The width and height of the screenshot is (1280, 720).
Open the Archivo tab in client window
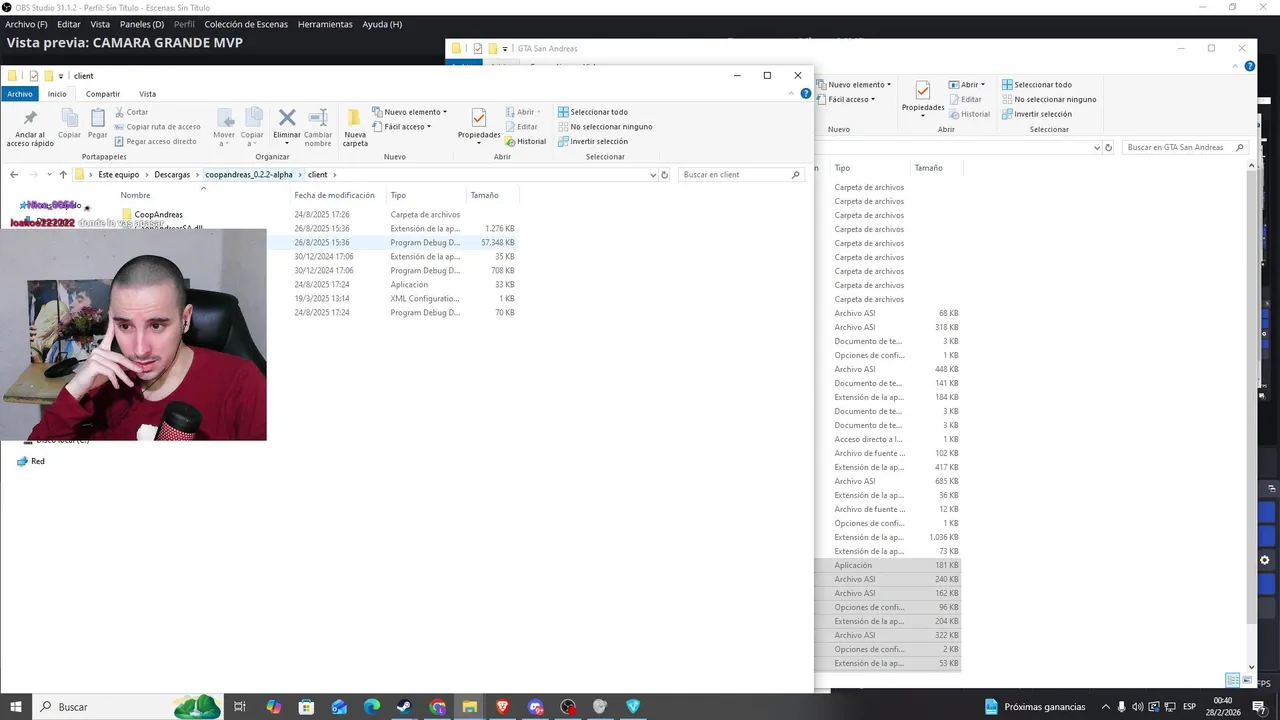click(20, 94)
